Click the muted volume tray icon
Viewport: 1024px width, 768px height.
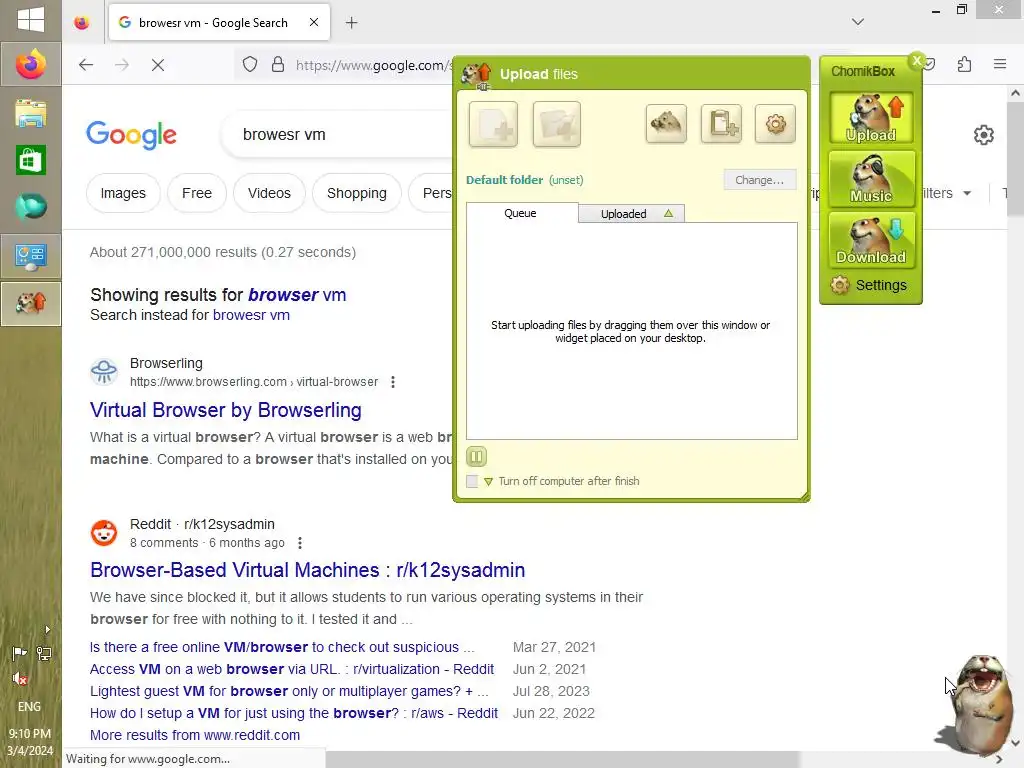(20, 679)
